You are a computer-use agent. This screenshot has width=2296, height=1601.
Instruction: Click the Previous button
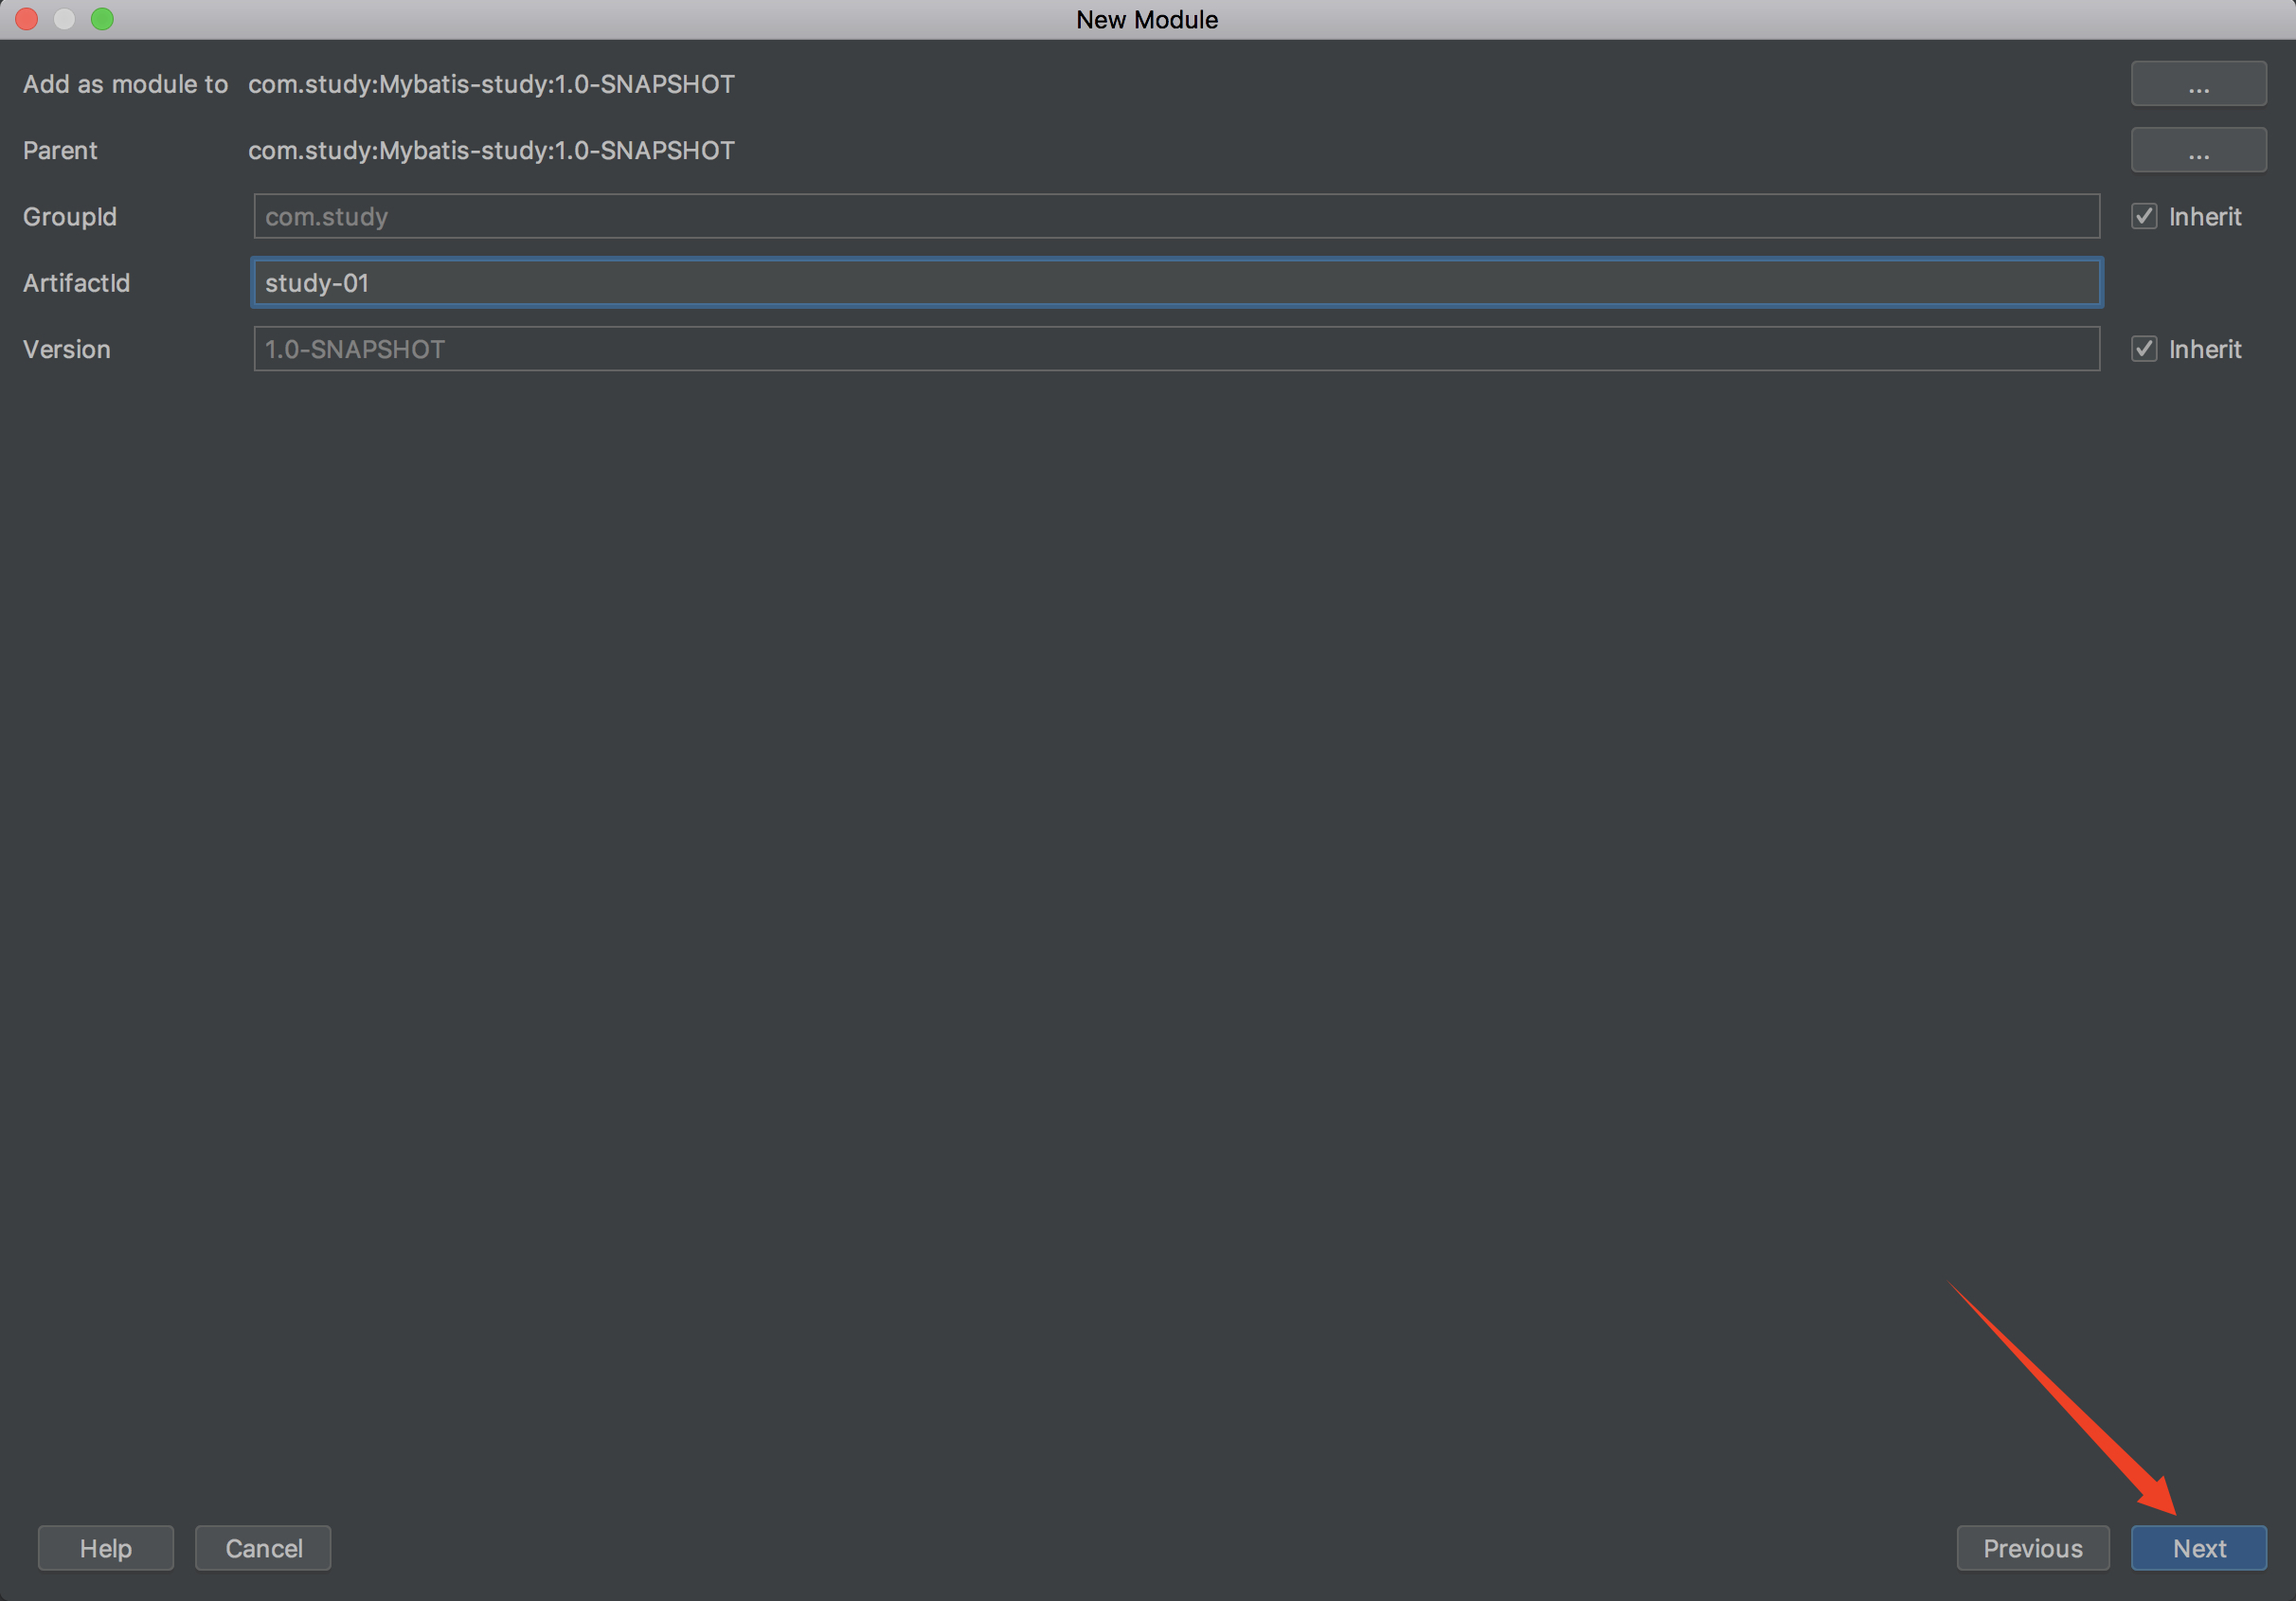click(2032, 1548)
